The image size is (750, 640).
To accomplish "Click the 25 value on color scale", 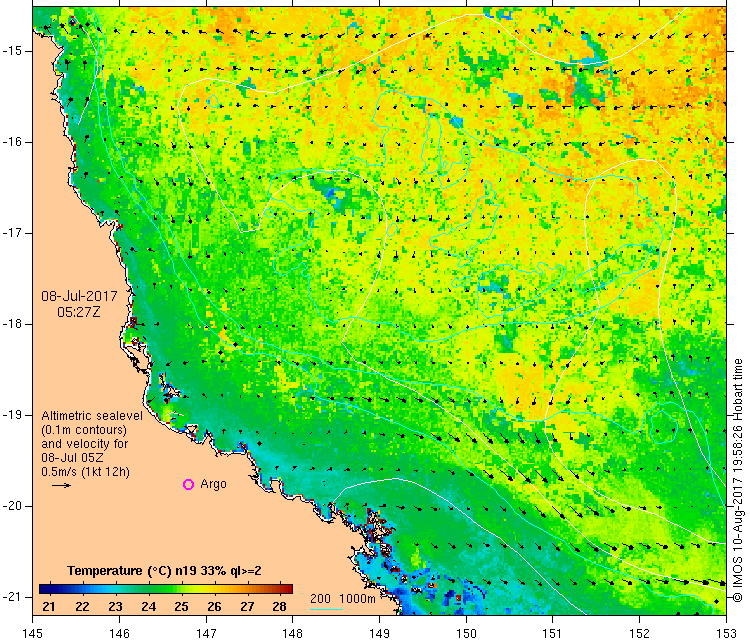I will 181,607.
